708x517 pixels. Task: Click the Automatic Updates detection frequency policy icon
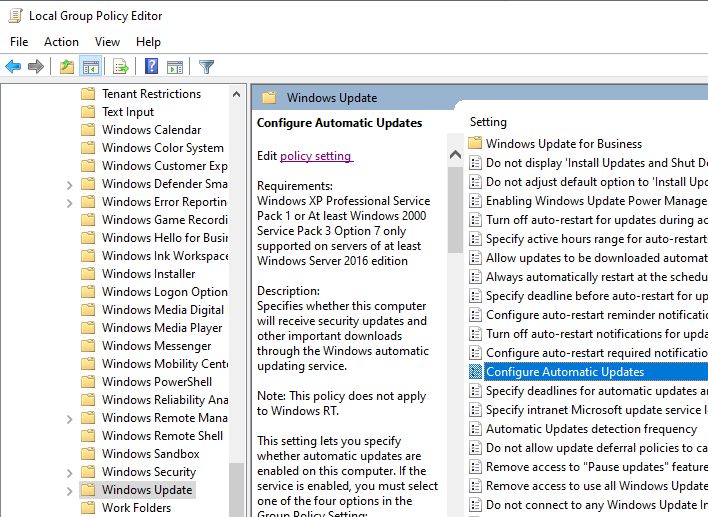click(x=475, y=429)
